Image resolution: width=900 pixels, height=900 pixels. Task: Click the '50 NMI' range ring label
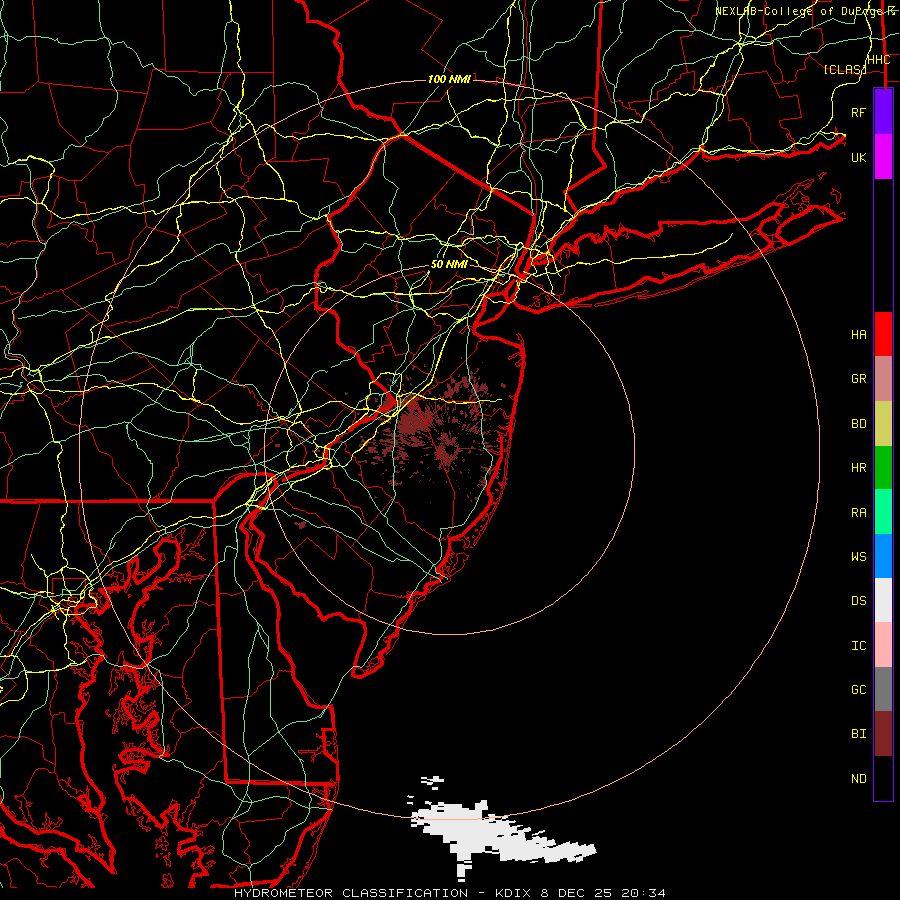[x=449, y=264]
